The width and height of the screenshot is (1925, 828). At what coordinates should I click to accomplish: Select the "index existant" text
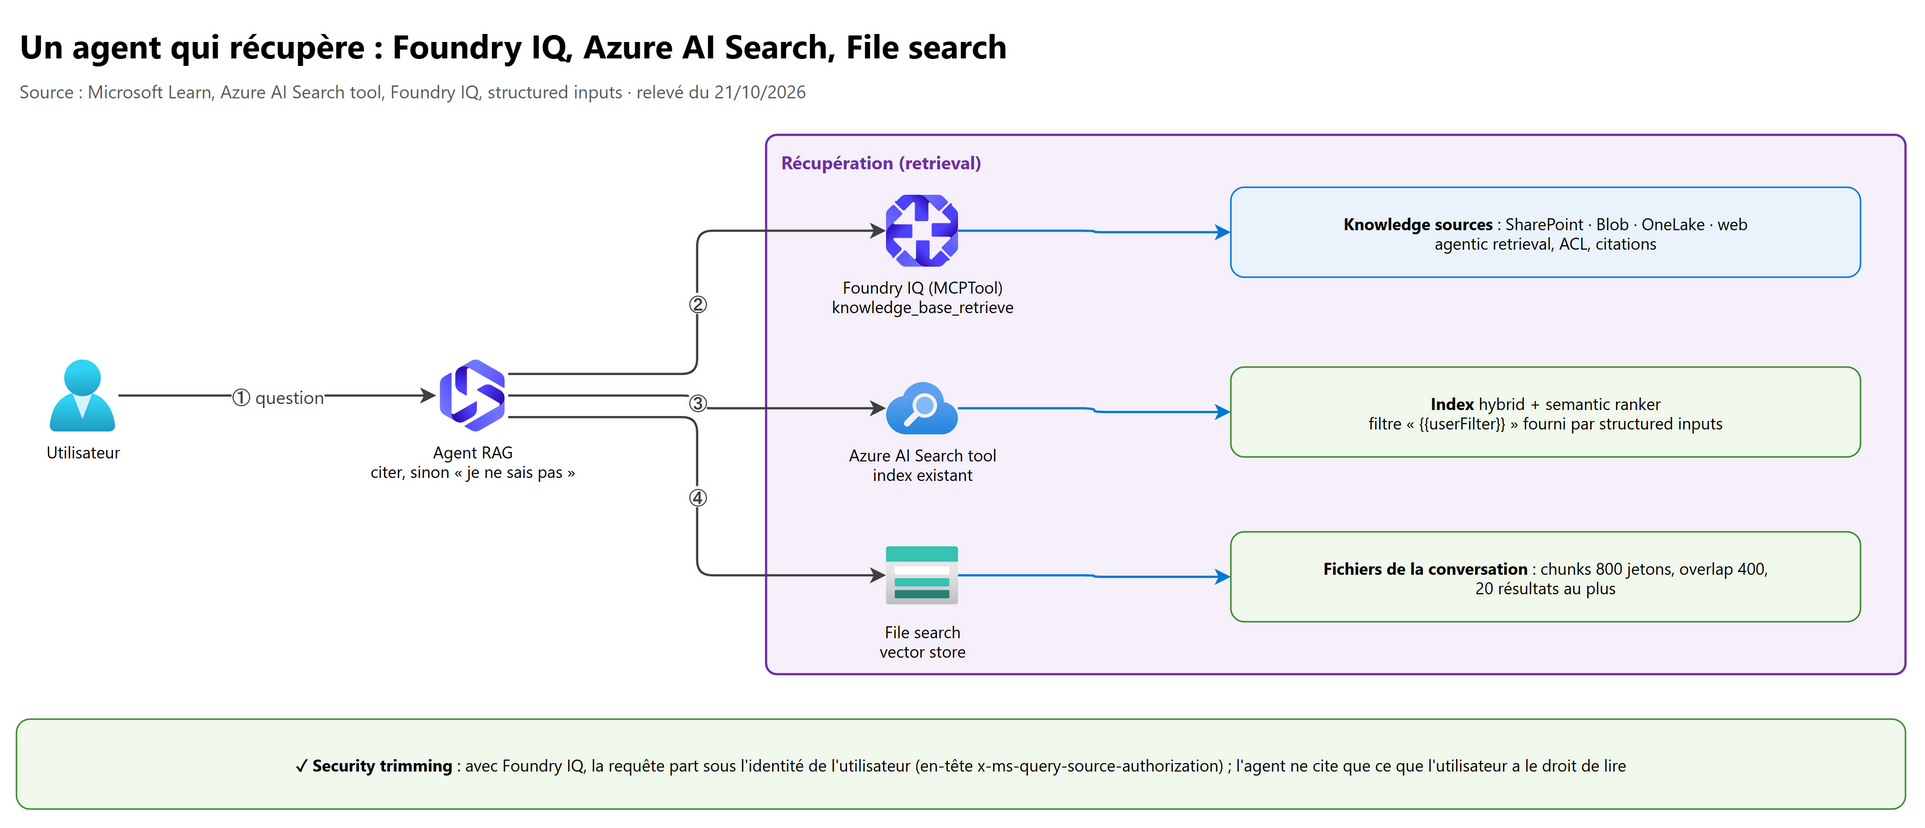coord(923,476)
